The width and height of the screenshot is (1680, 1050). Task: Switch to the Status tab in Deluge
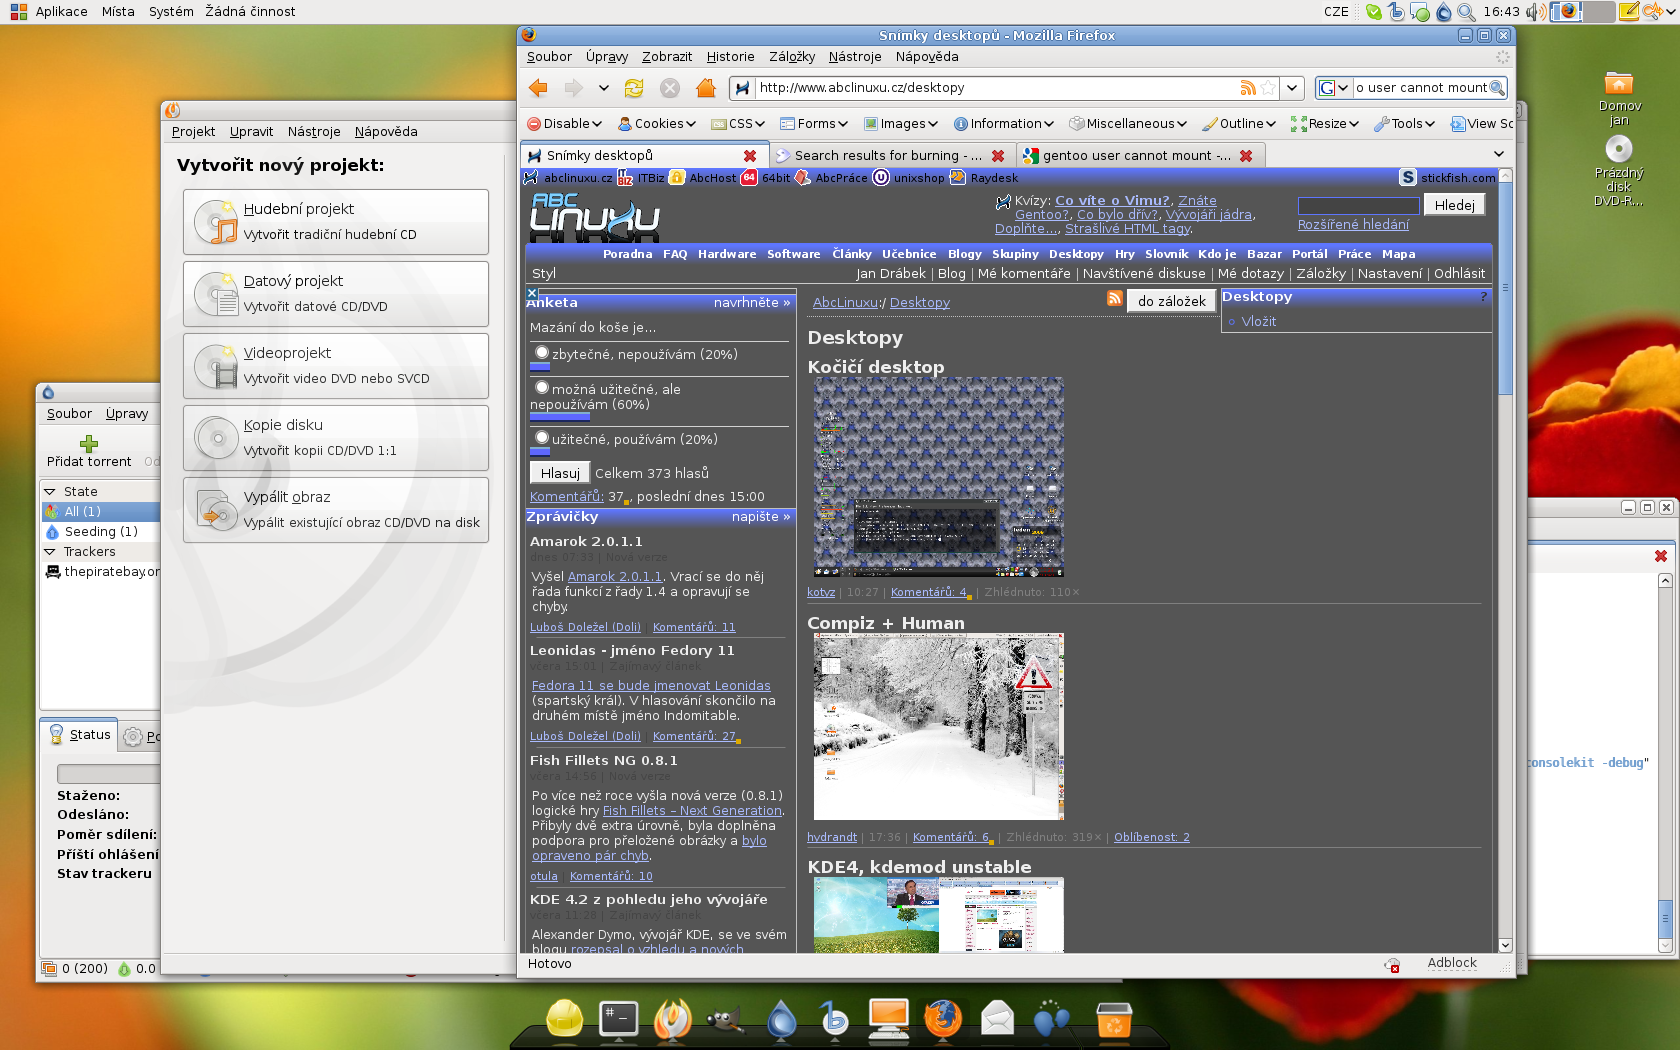pos(80,735)
